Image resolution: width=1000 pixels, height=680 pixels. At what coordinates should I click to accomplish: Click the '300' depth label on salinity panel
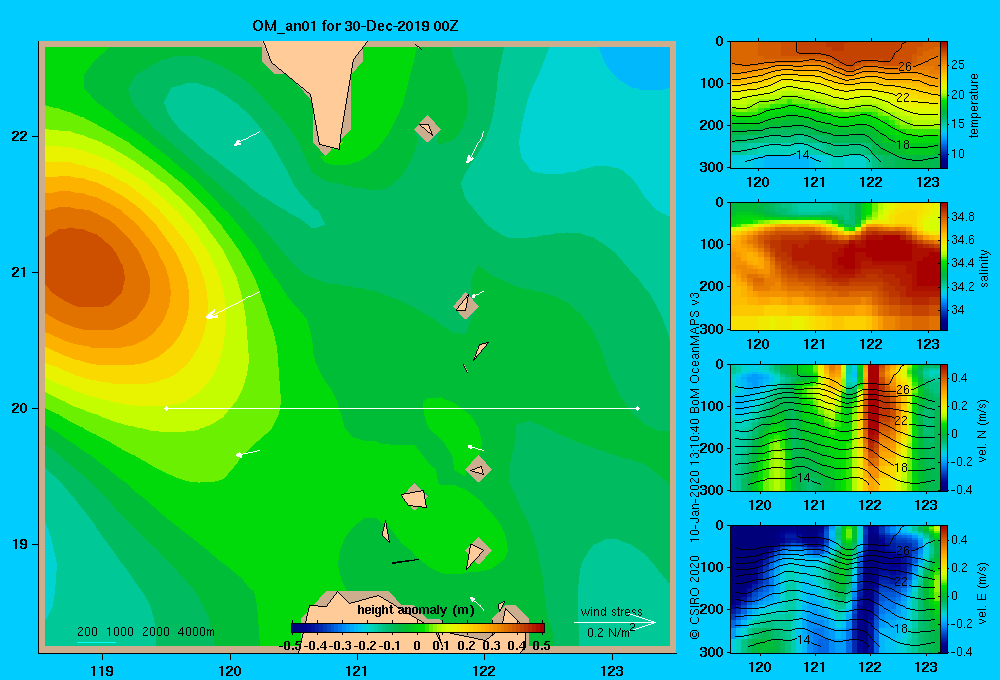[712, 329]
